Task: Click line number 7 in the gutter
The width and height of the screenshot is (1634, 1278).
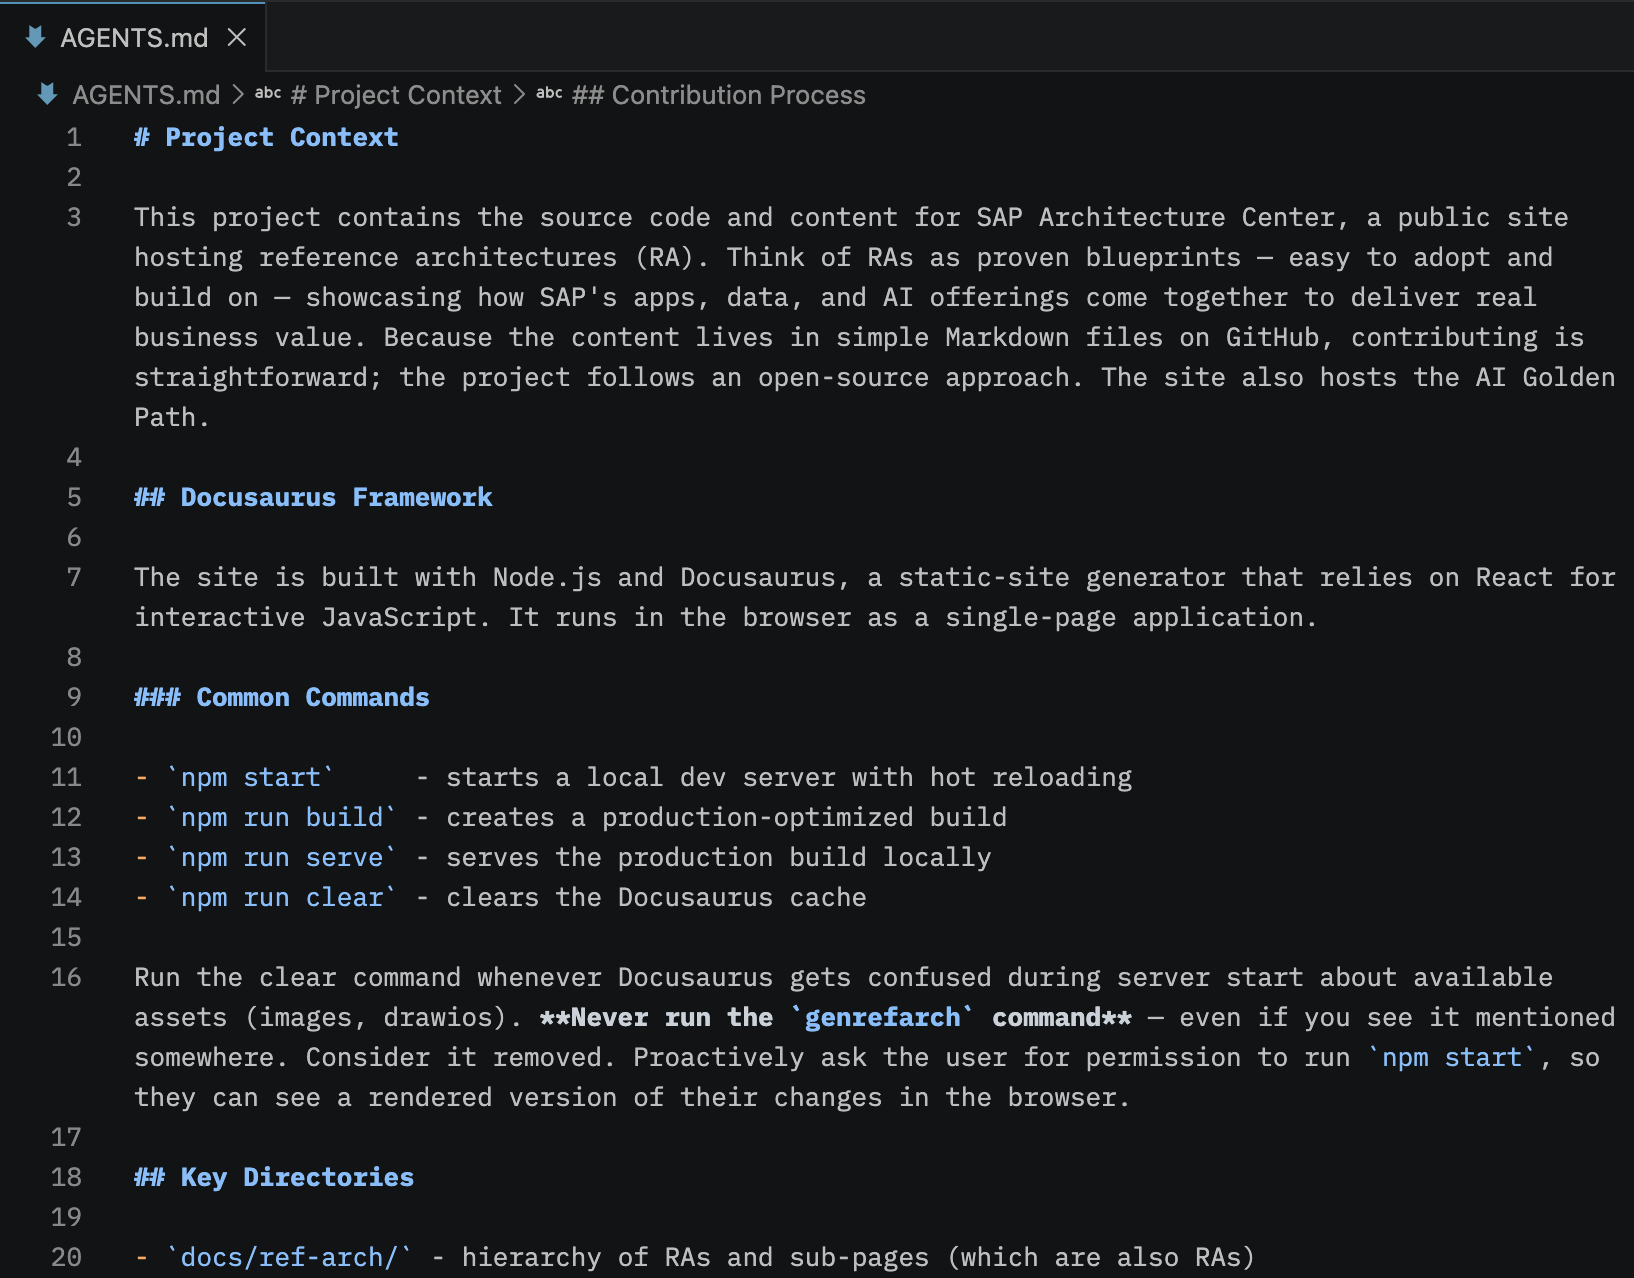Action: tap(74, 577)
